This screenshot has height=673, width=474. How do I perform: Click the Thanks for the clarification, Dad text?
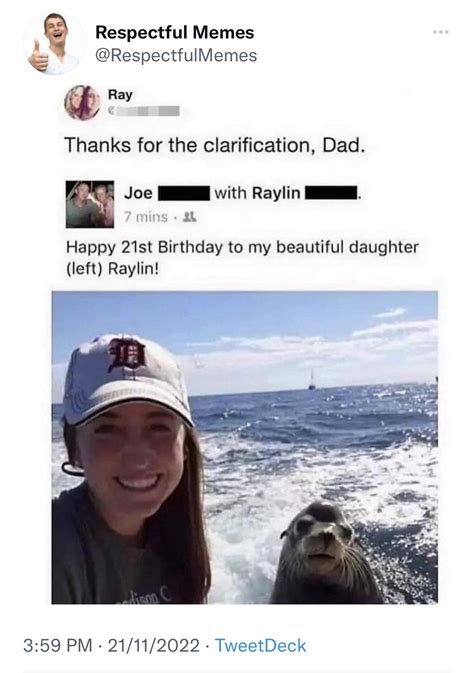[215, 145]
